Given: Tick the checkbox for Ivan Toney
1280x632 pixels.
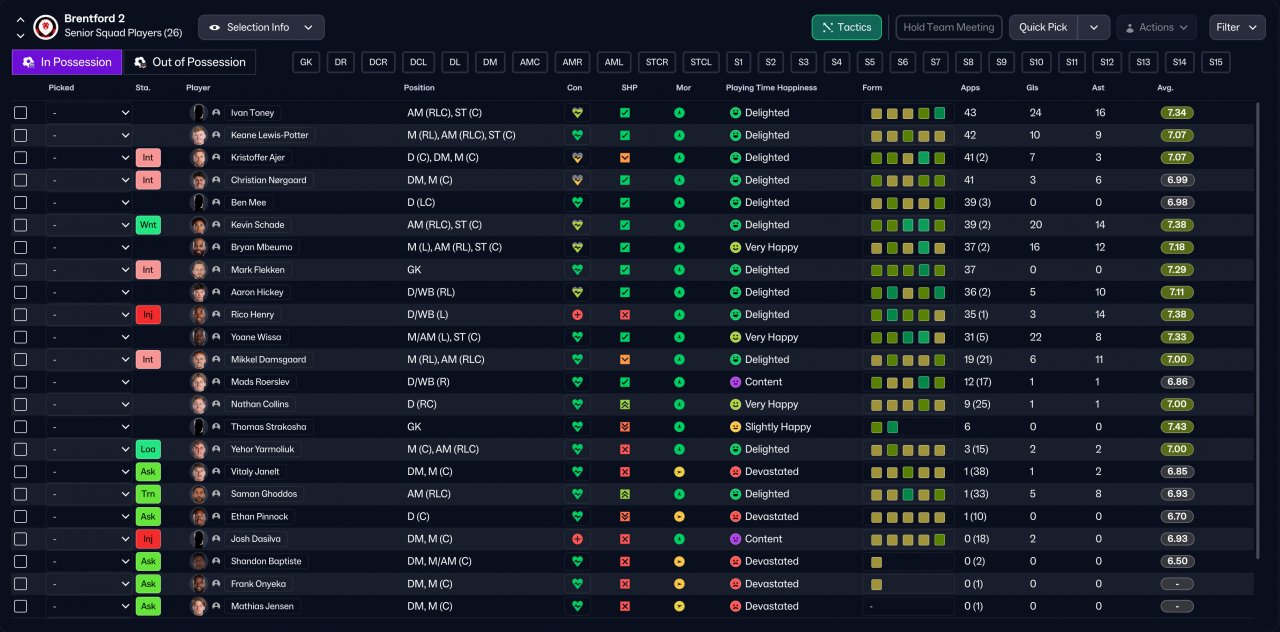Looking at the screenshot, I should click(21, 113).
